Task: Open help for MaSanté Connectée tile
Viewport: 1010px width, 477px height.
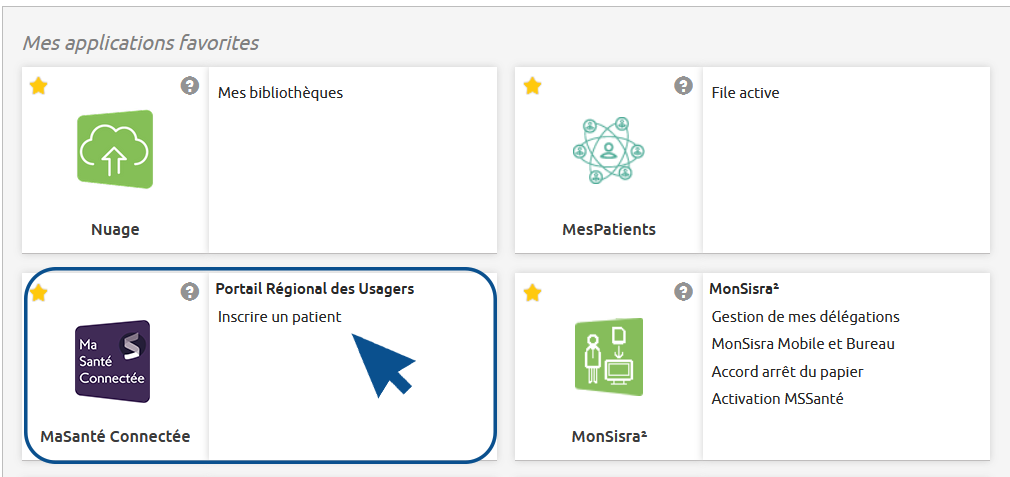Action: (x=190, y=292)
